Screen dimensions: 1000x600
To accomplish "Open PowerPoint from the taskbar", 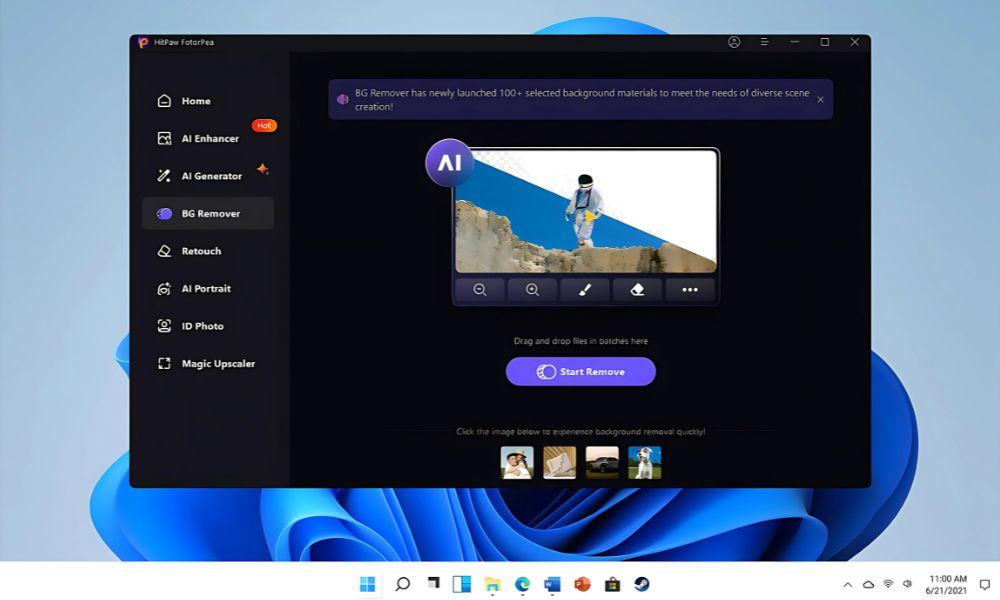I will pyautogui.click(x=582, y=584).
